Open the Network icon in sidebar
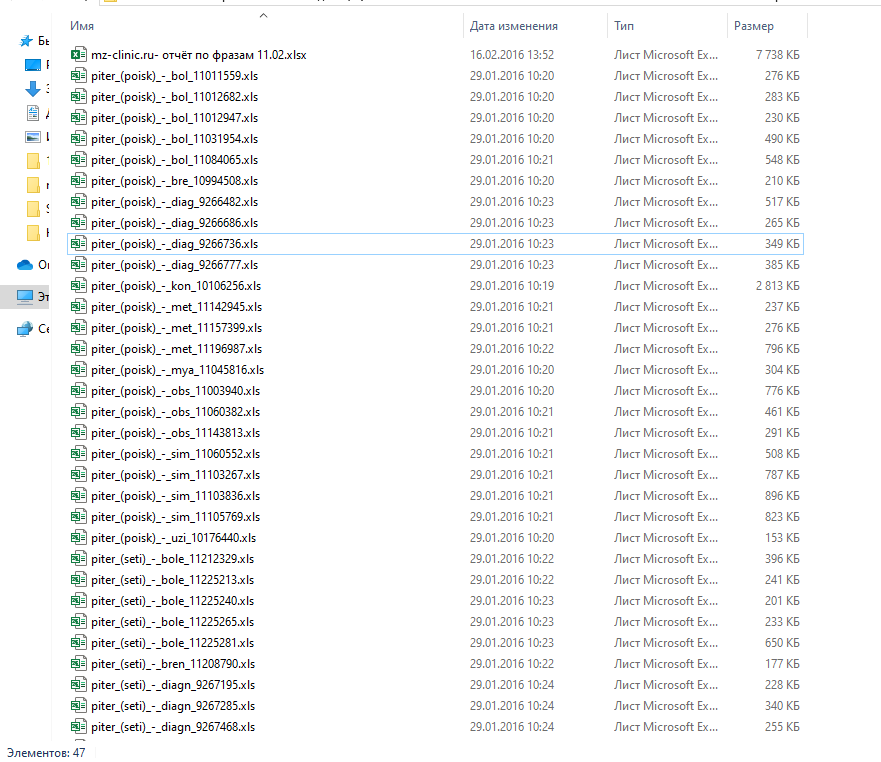This screenshot has height=762, width=881. pyautogui.click(x=25, y=329)
